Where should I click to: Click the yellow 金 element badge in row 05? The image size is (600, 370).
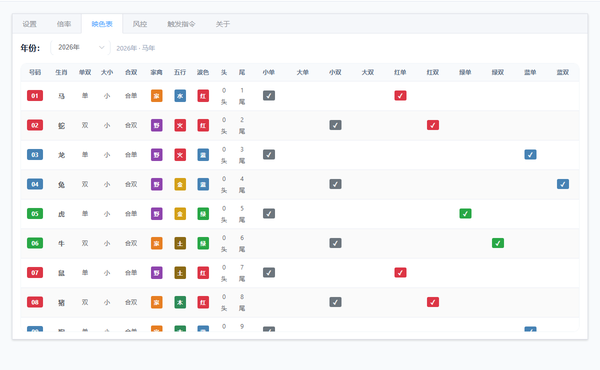(x=180, y=214)
